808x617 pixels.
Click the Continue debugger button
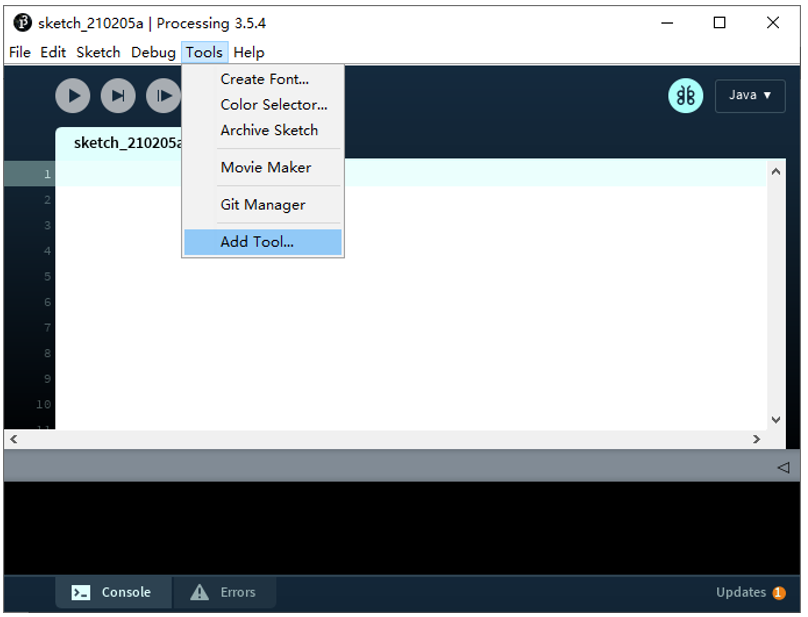click(163, 96)
